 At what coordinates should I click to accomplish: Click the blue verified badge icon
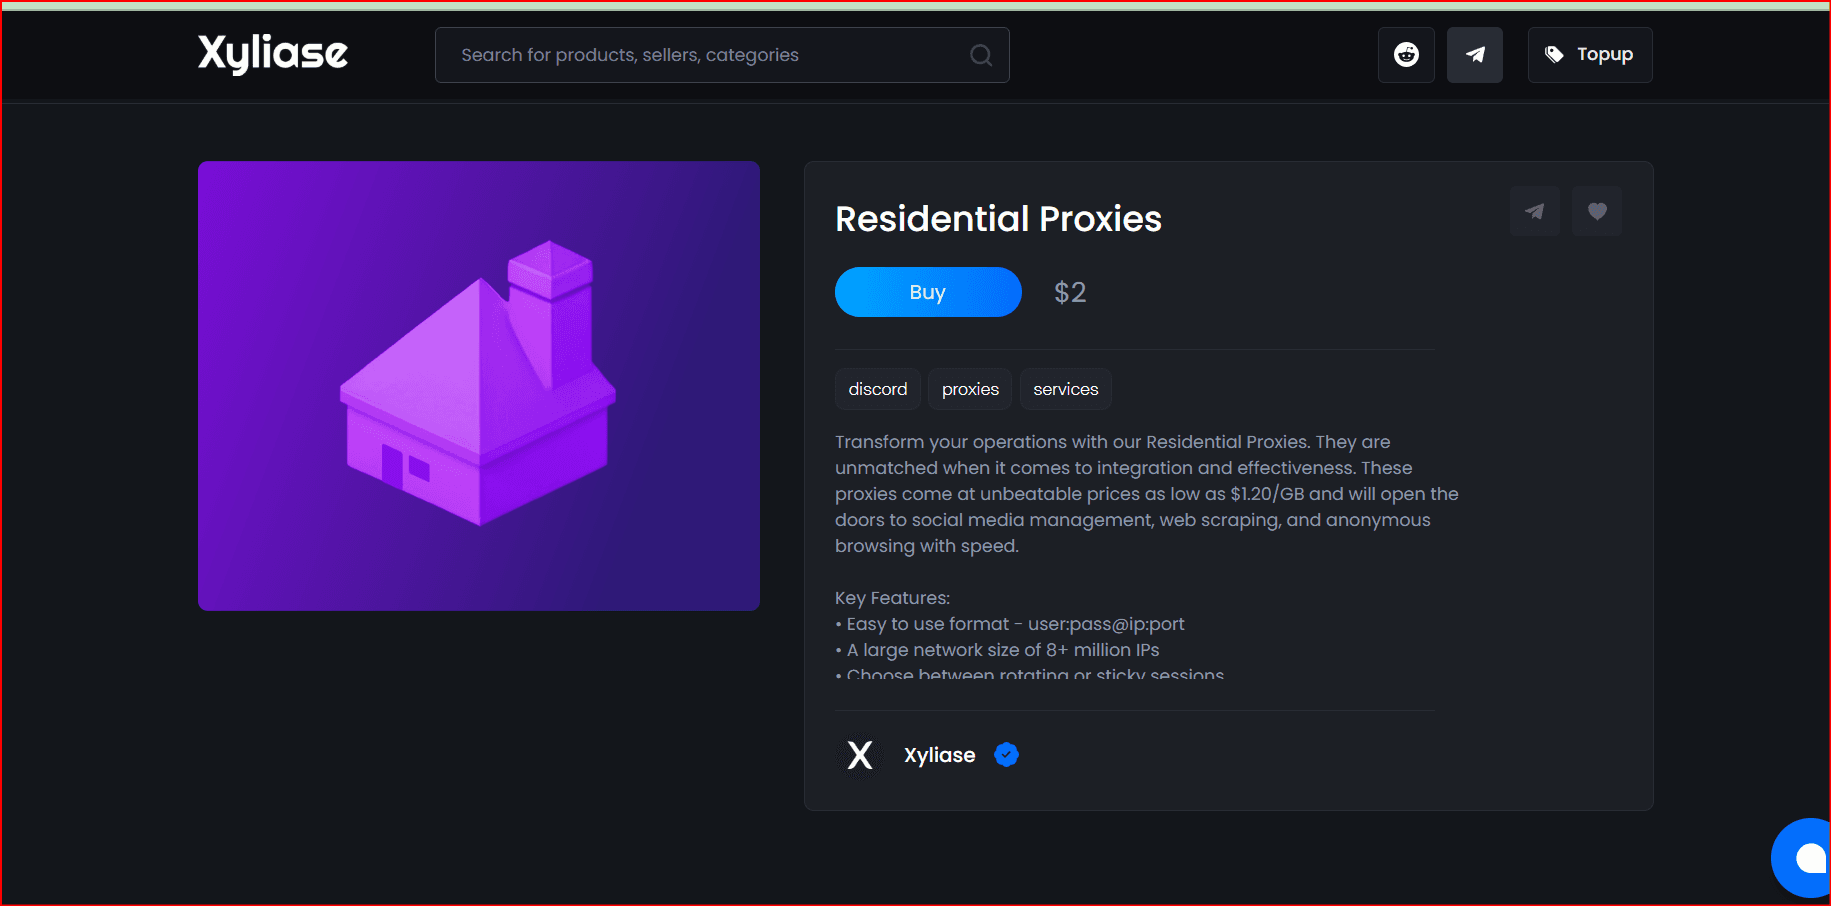[x=1006, y=755]
